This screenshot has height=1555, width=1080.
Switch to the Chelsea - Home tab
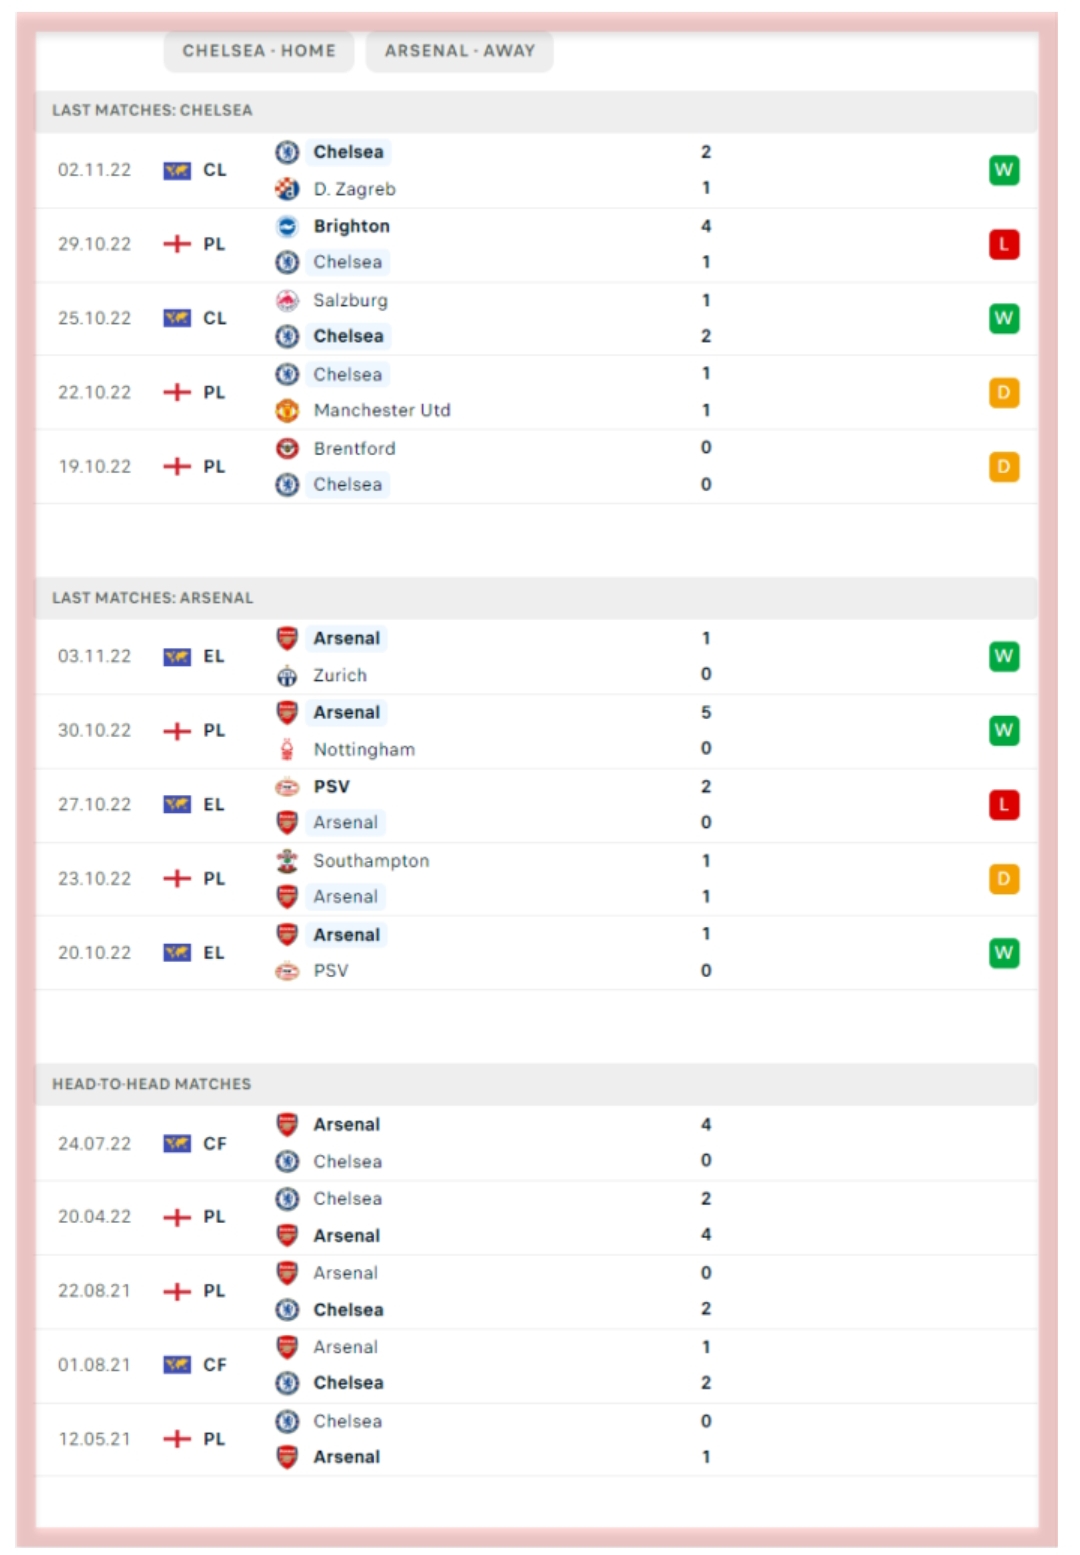259,51
